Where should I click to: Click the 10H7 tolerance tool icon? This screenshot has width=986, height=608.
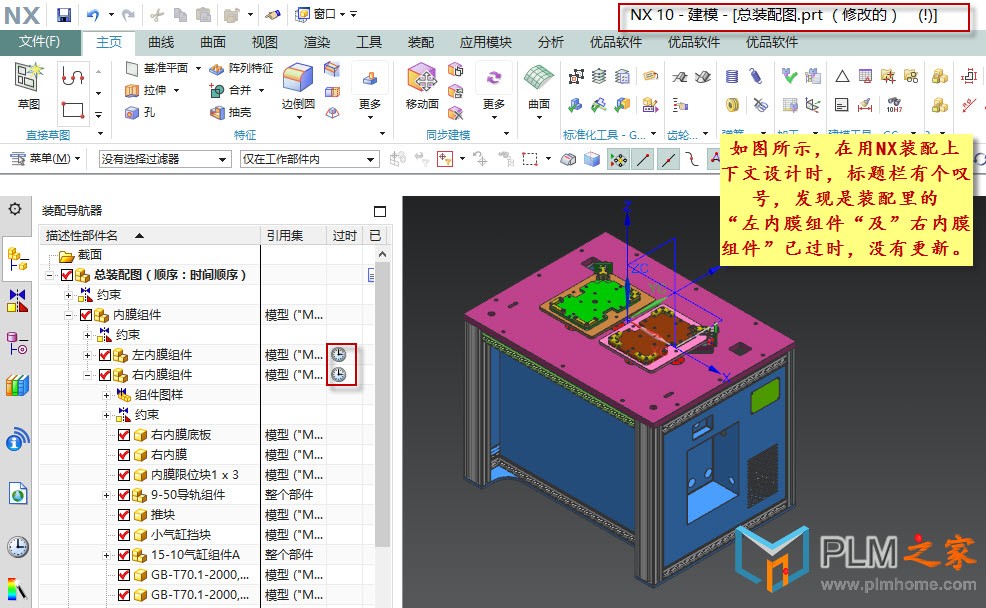894,105
